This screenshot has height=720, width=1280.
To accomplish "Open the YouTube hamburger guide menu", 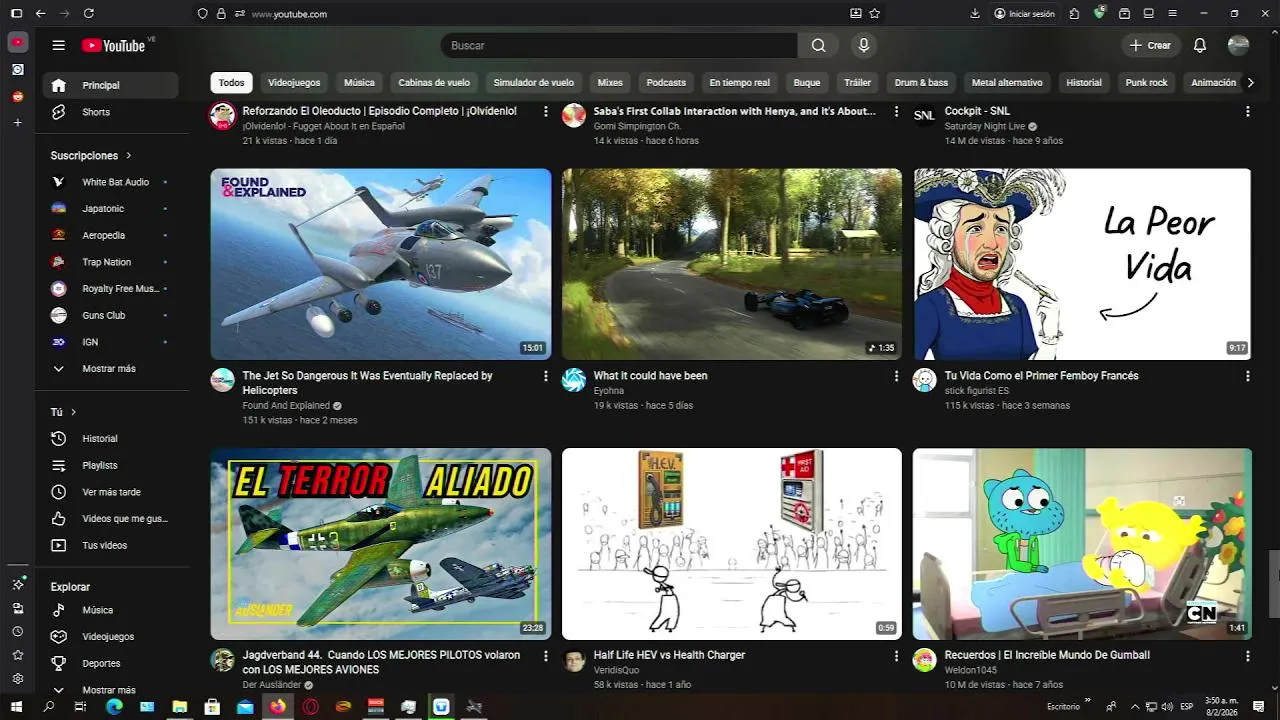I will coord(59,45).
